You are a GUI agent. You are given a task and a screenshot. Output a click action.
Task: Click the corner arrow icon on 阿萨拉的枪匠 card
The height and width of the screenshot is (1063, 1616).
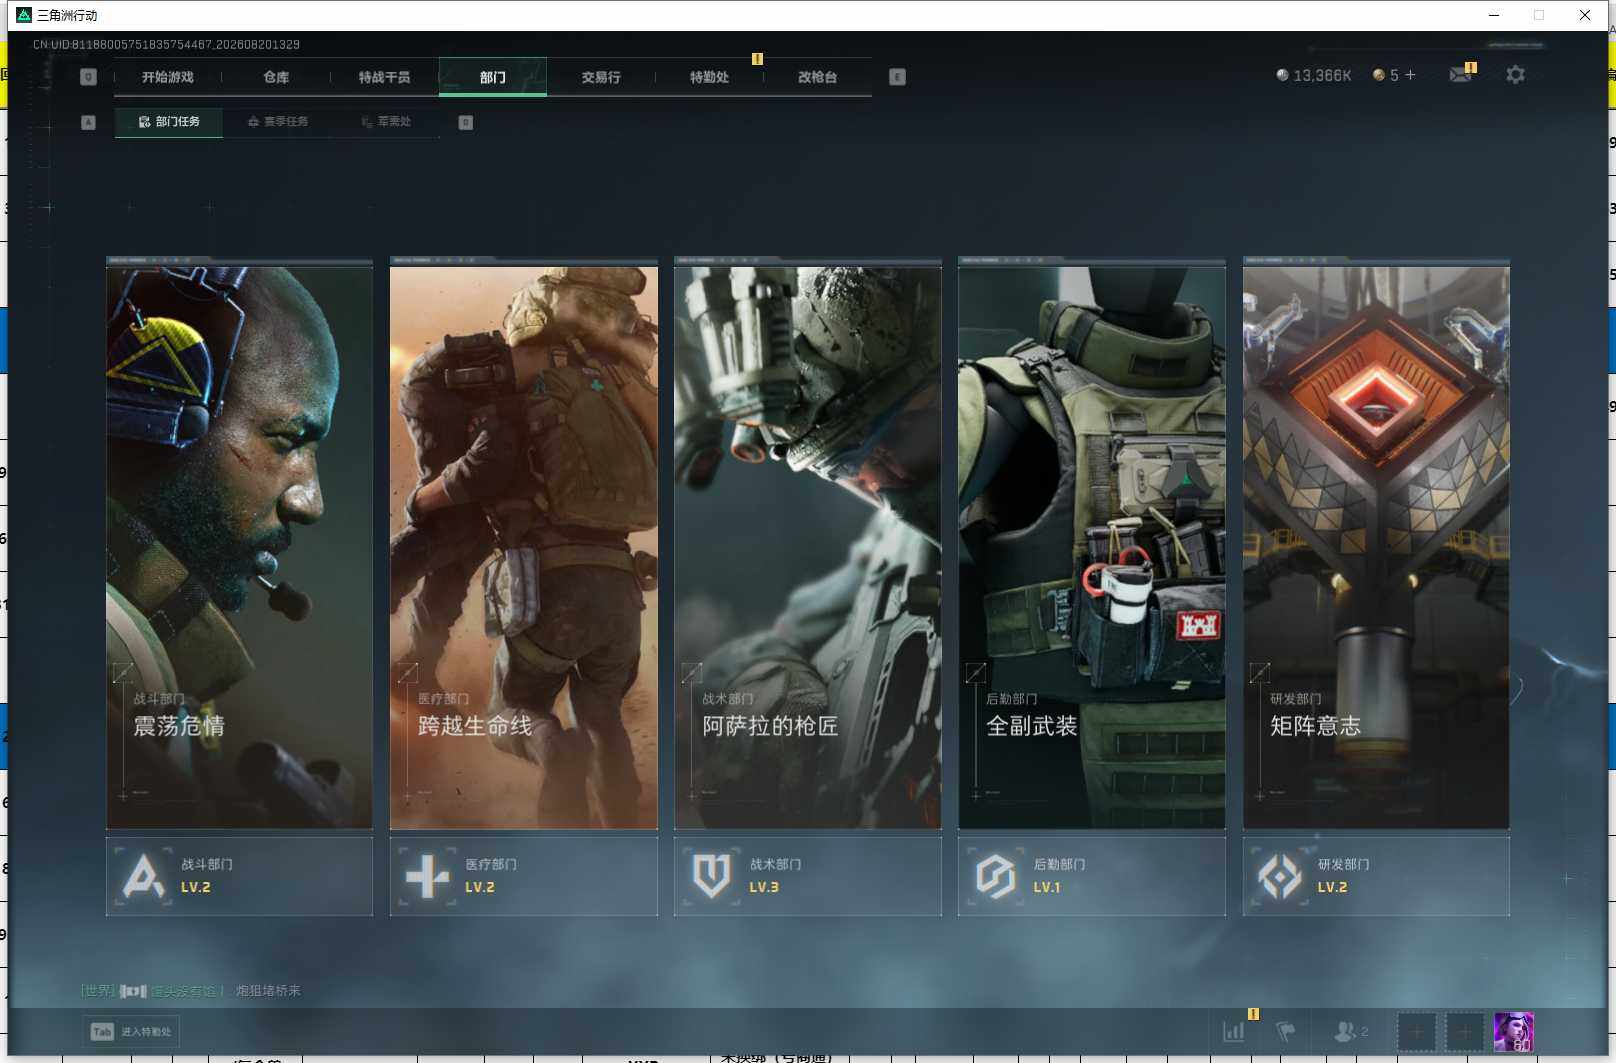tap(691, 673)
